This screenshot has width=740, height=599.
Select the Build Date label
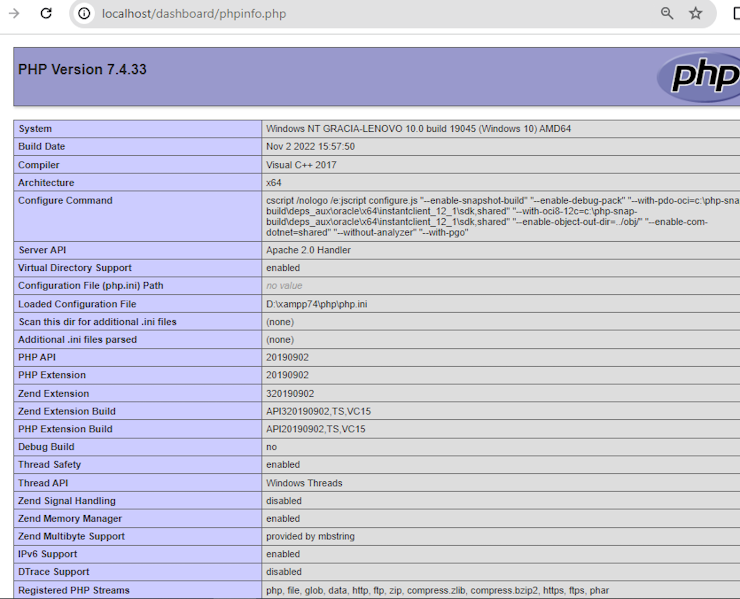coord(42,147)
